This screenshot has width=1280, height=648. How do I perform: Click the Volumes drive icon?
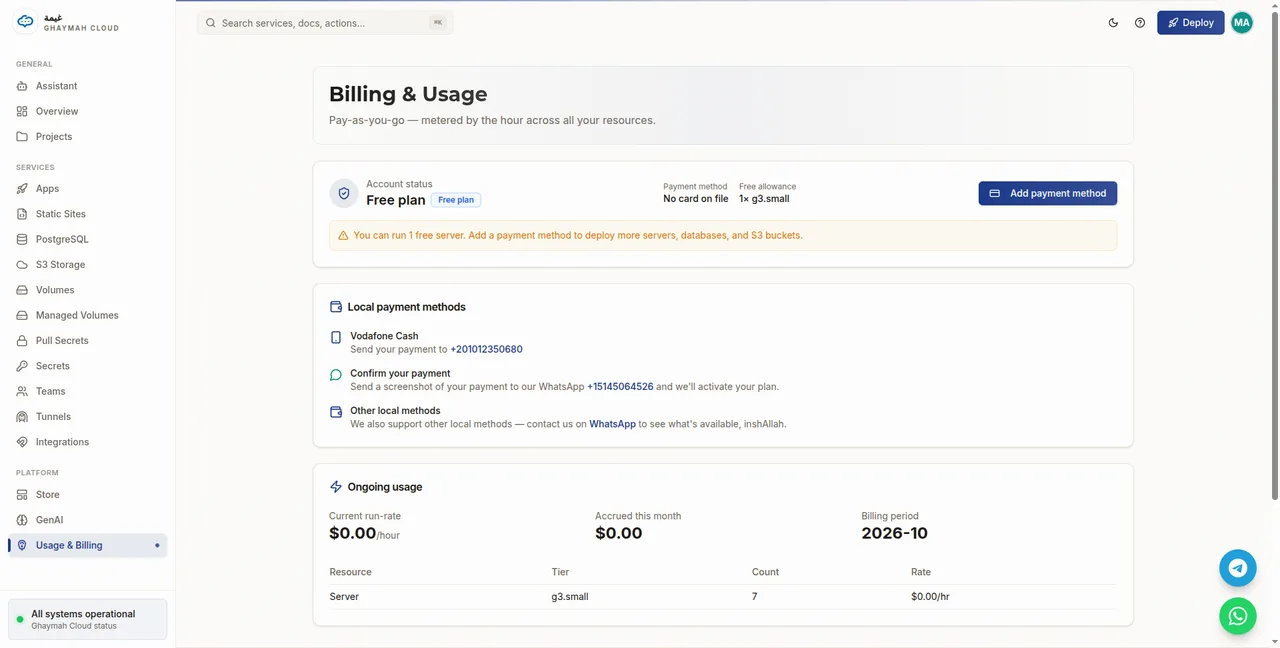[22, 290]
